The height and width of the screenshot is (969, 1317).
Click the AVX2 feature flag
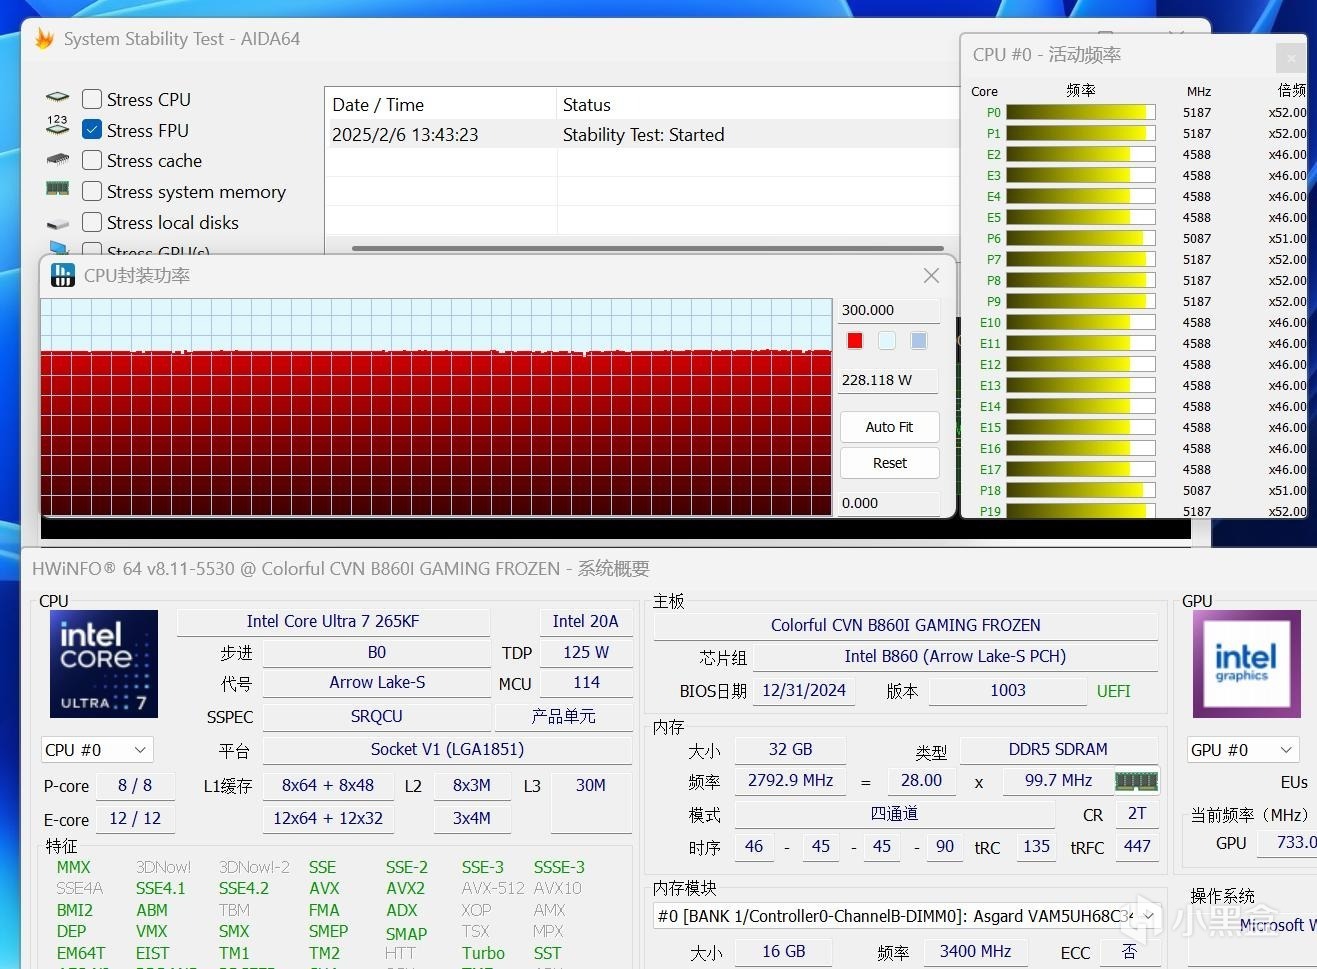click(x=405, y=888)
